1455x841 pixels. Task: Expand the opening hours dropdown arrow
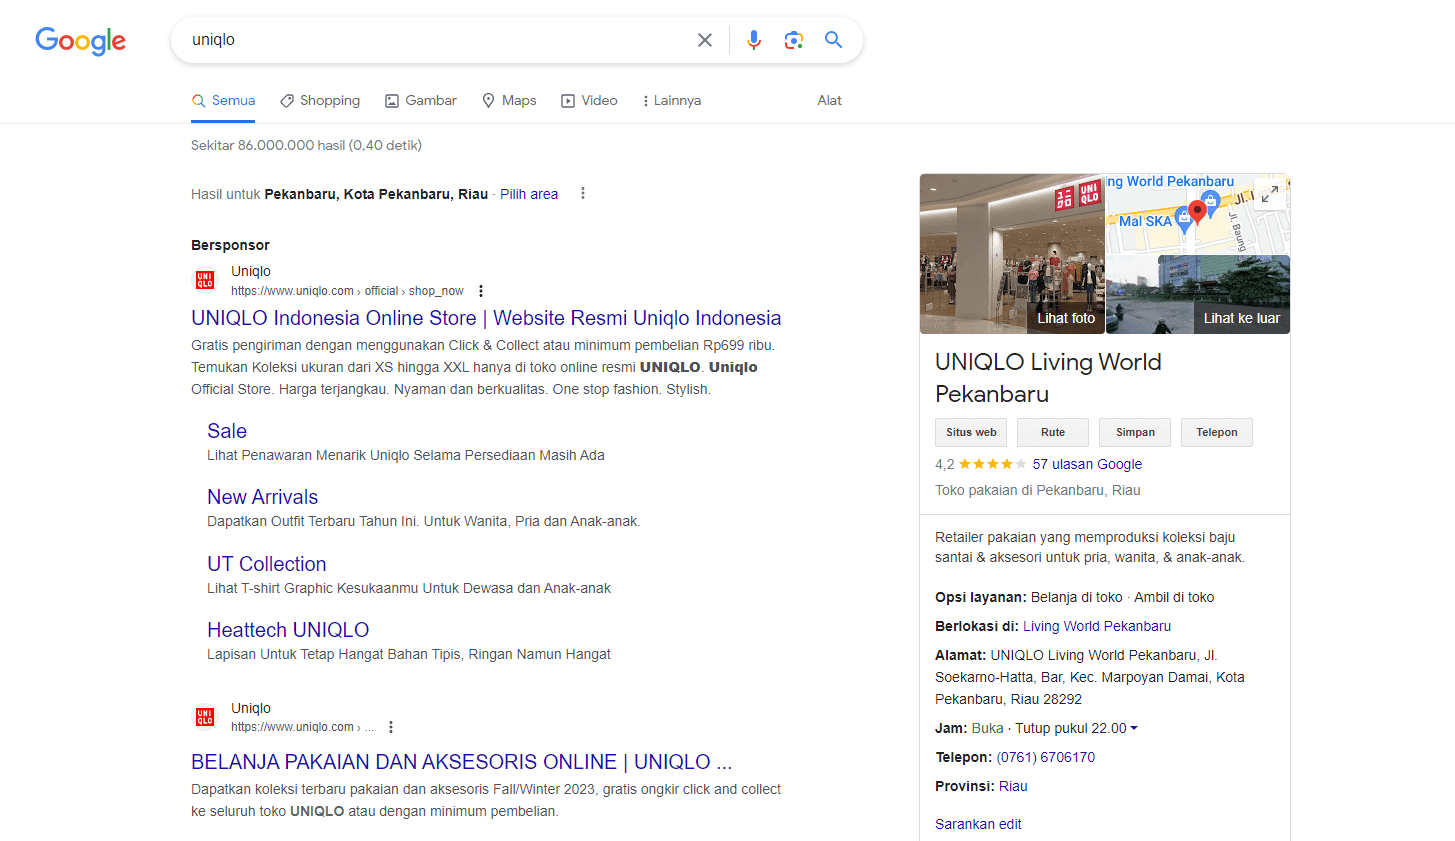coord(1134,728)
